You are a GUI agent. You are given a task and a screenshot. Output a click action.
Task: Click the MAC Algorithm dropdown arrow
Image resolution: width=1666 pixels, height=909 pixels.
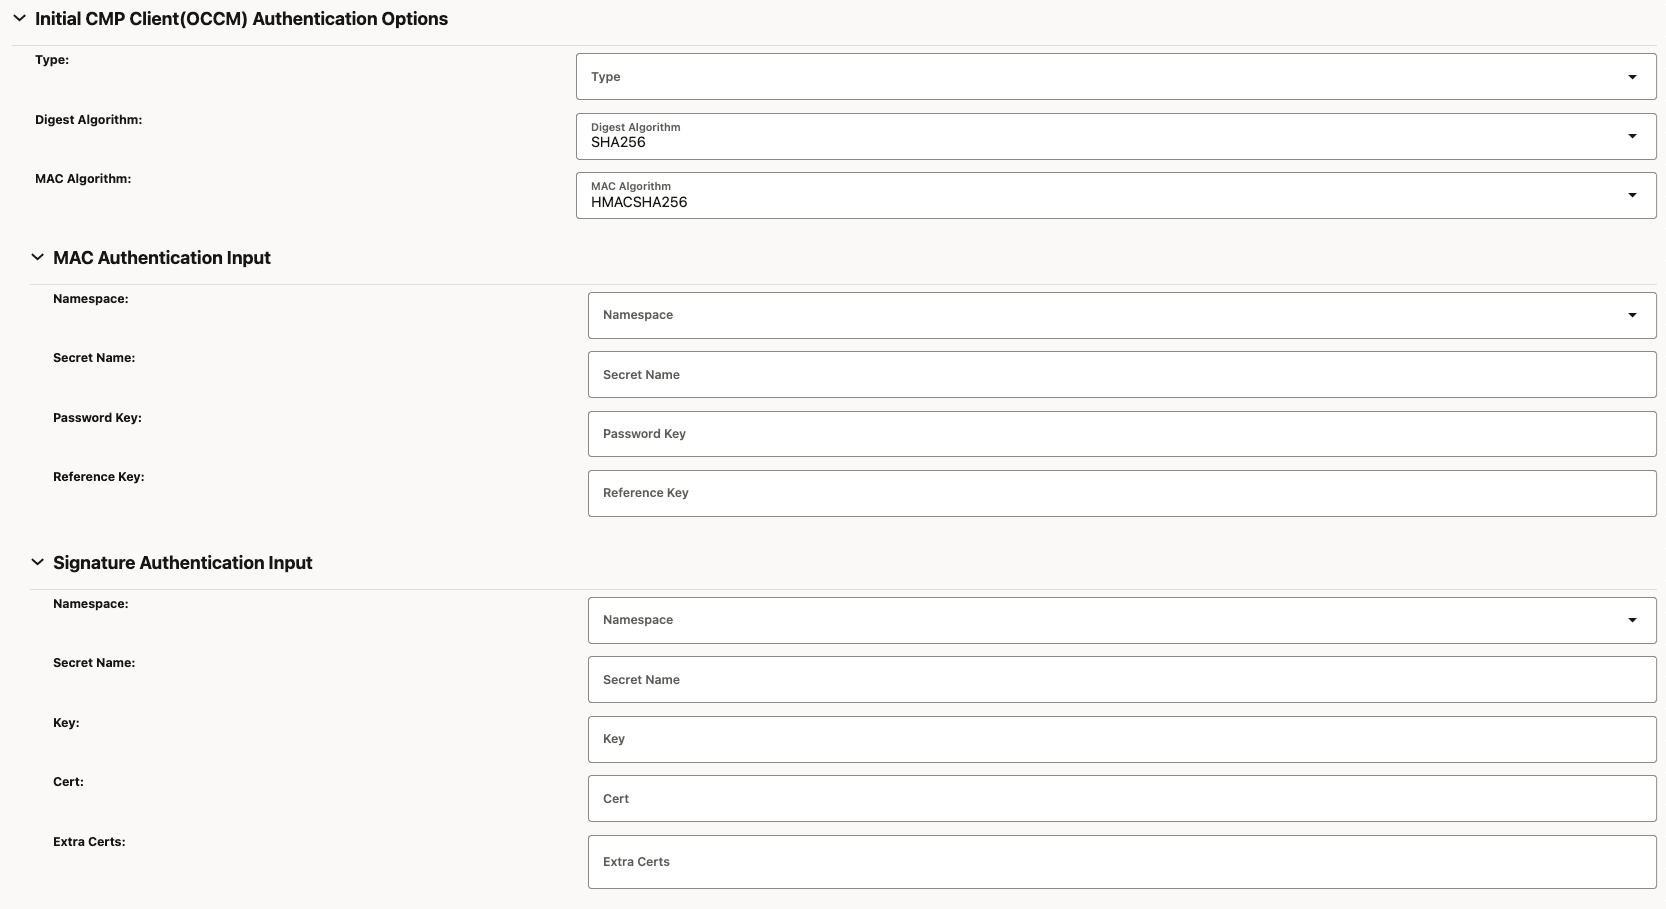(x=1633, y=195)
